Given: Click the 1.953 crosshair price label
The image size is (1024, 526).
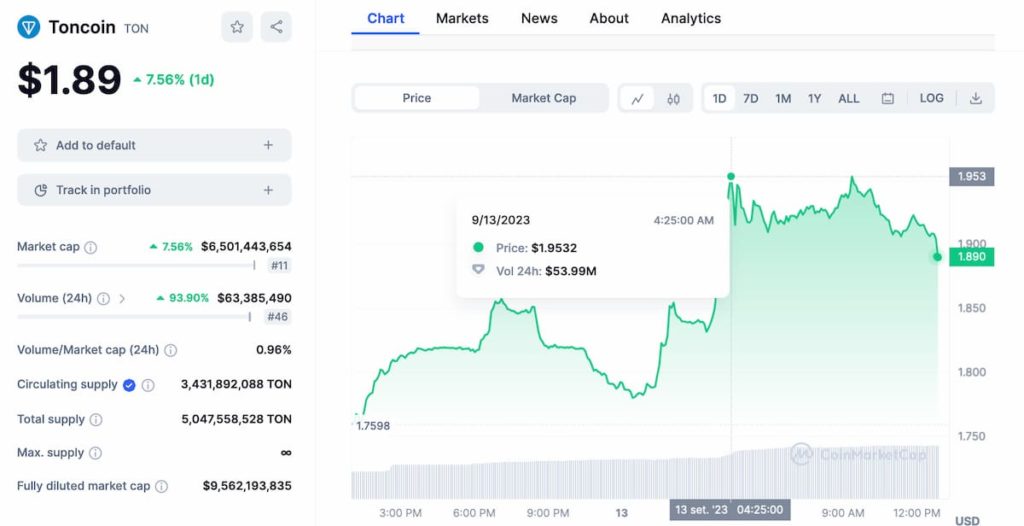Looking at the screenshot, I should pos(972,176).
